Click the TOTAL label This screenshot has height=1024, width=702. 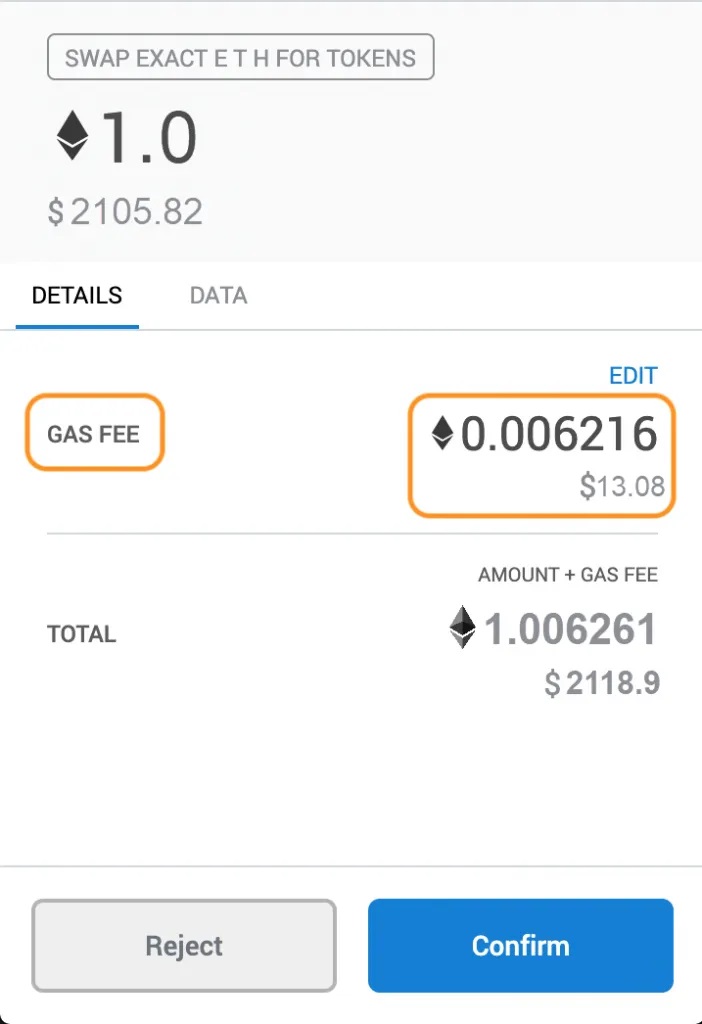pos(82,634)
